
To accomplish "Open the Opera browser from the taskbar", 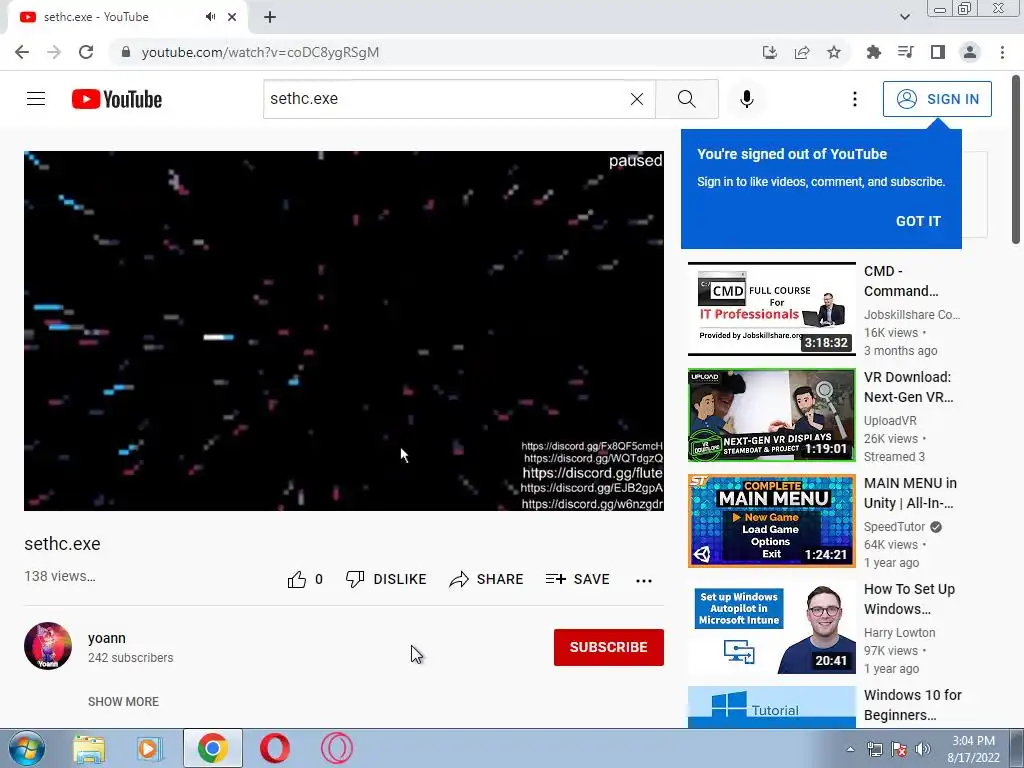I will pyautogui.click(x=275, y=748).
